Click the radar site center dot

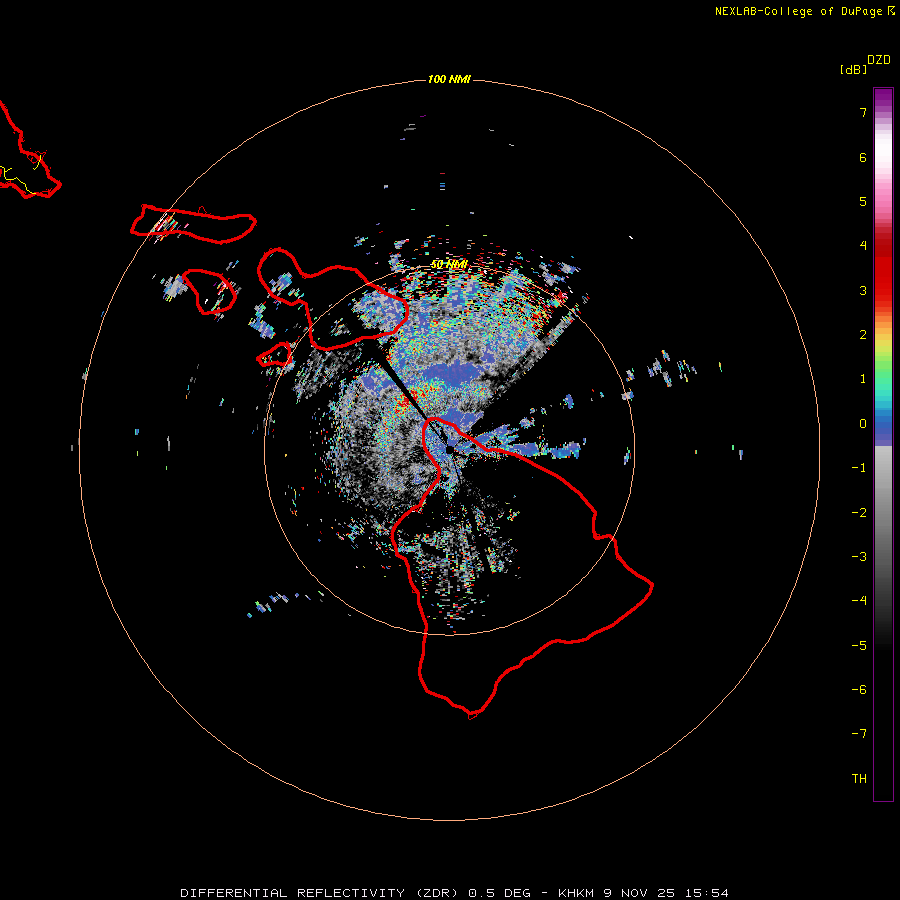click(449, 449)
